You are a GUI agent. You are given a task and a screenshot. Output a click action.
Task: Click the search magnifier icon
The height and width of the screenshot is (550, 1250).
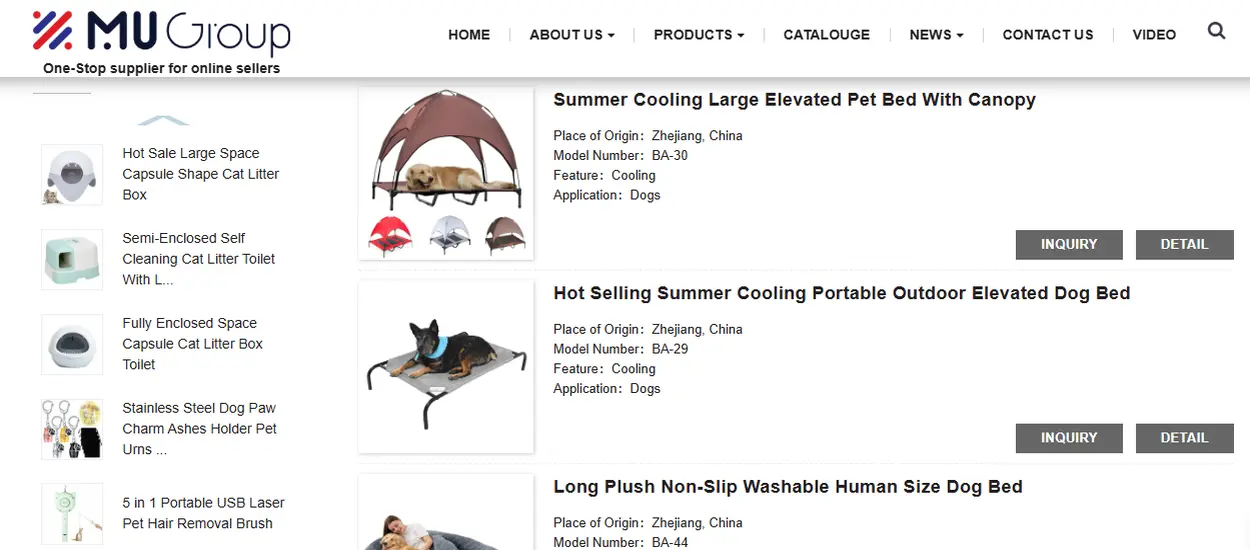pyautogui.click(x=1216, y=31)
